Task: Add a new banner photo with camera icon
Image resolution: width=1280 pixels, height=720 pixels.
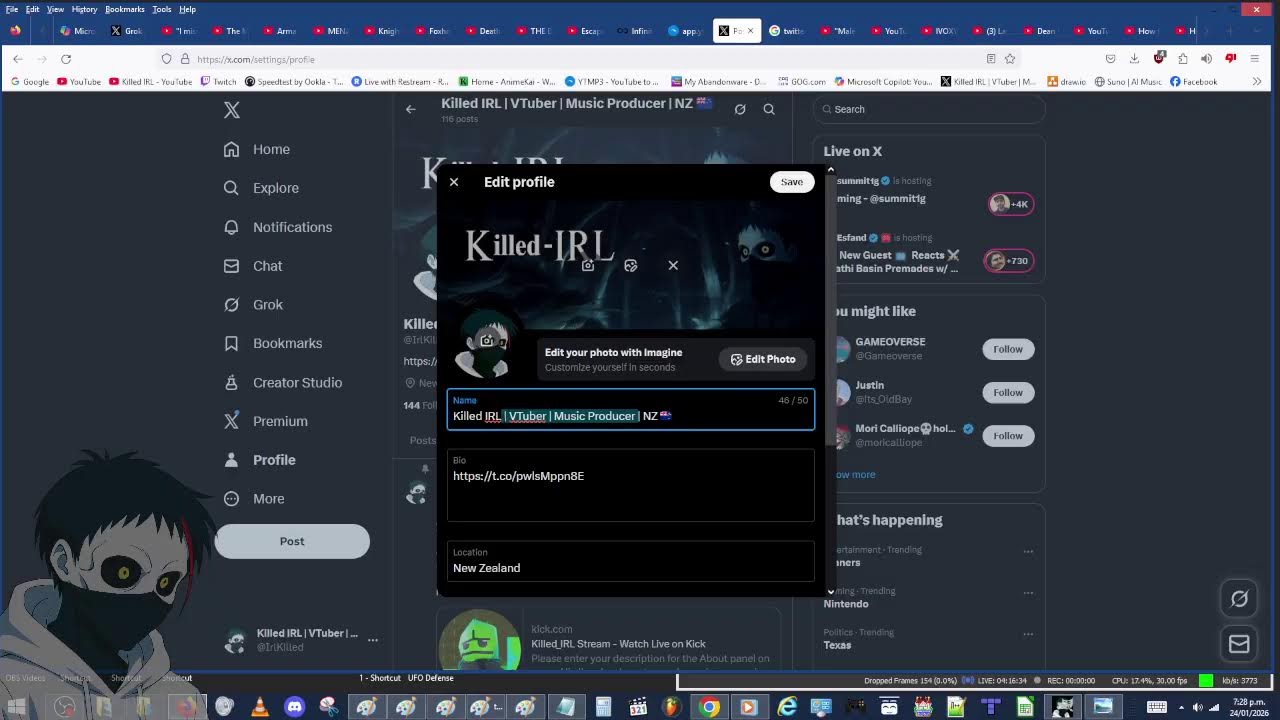Action: [x=588, y=265]
